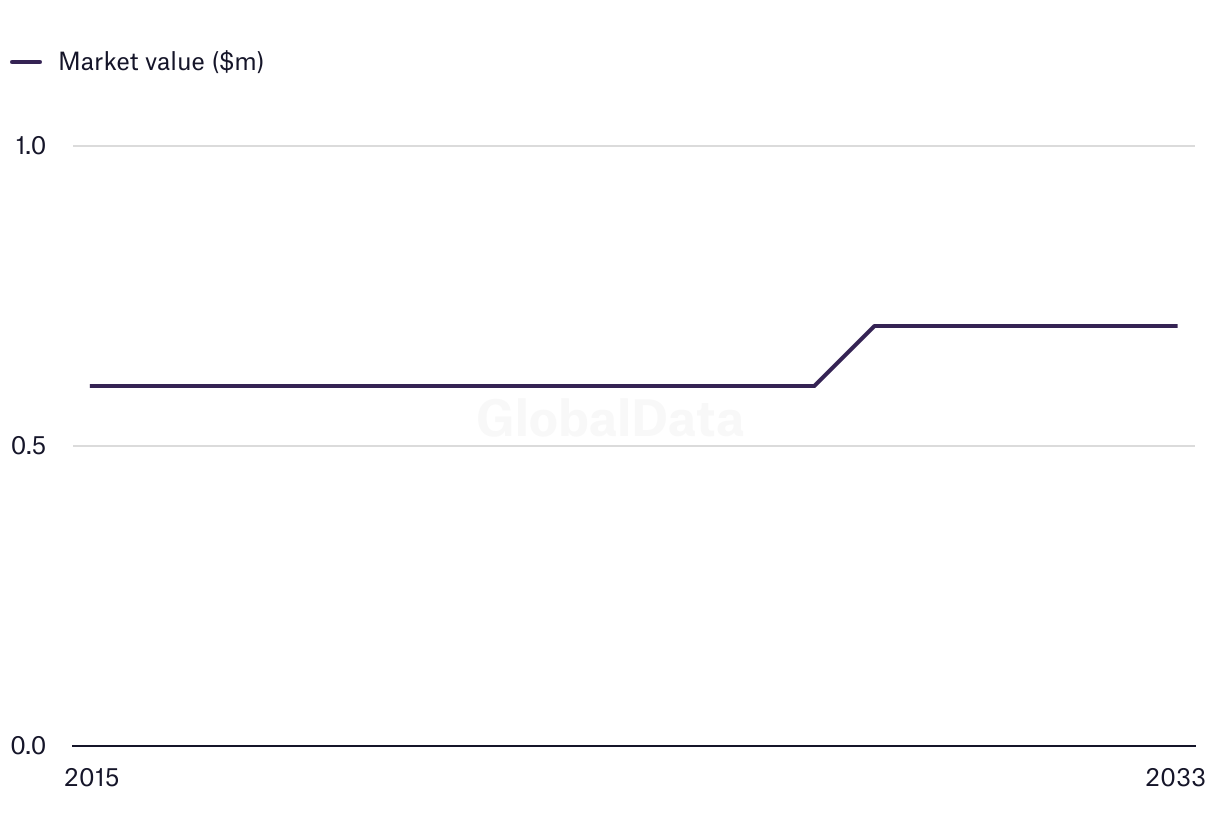The height and width of the screenshot is (836, 1220).
Task: Select the 0.5 y-axis label
Action: click(28, 446)
